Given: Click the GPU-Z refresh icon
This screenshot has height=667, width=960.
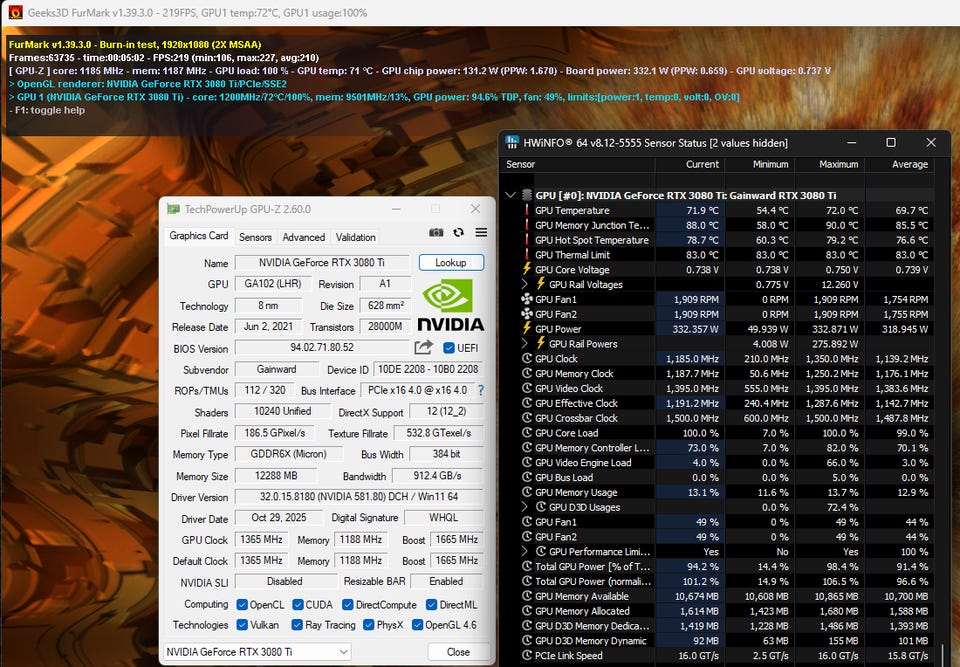Looking at the screenshot, I should [x=458, y=232].
